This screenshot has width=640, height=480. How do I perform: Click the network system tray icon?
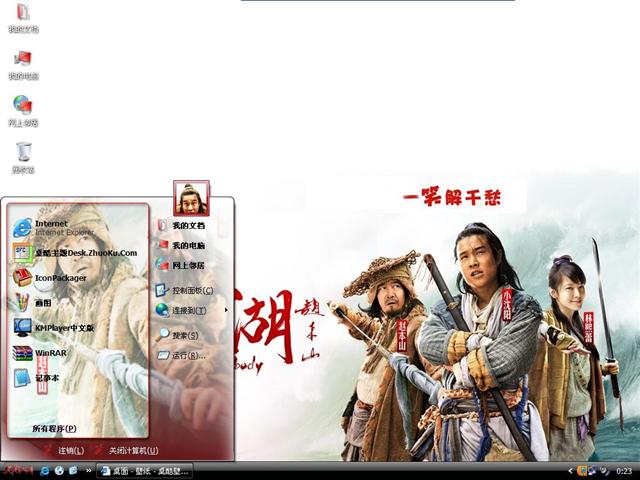coord(593,471)
